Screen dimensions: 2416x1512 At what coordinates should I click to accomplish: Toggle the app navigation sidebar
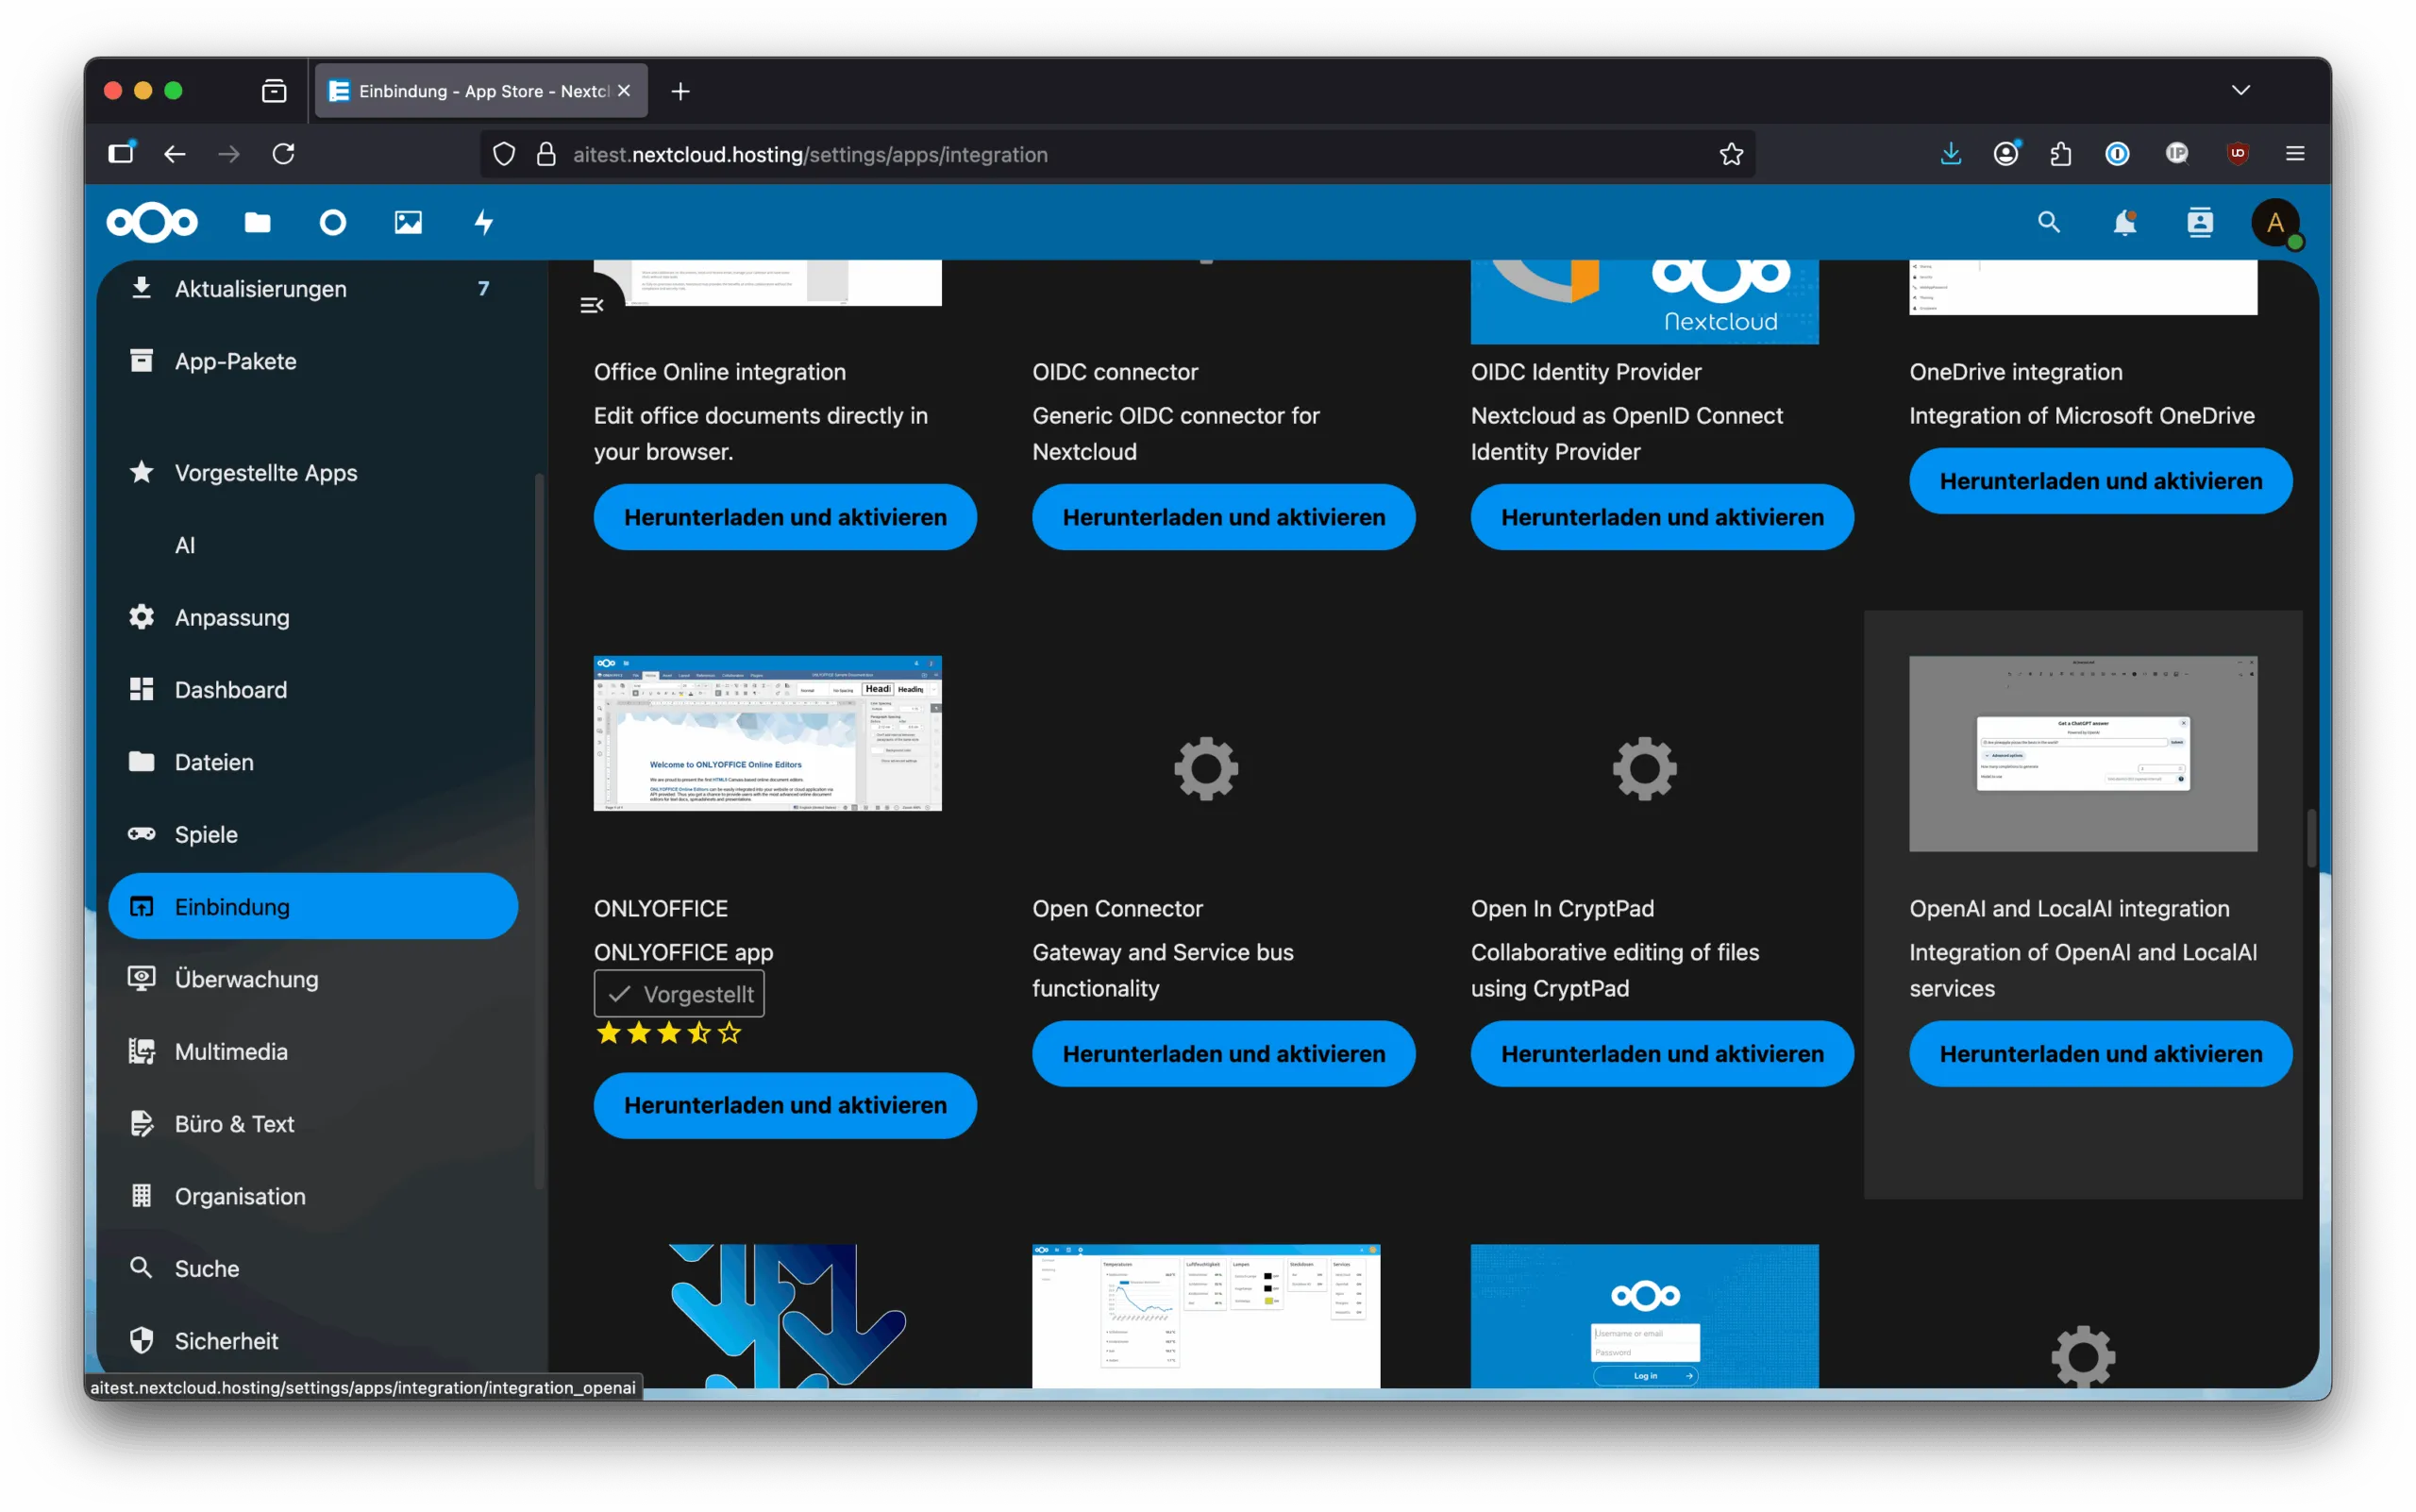point(592,305)
